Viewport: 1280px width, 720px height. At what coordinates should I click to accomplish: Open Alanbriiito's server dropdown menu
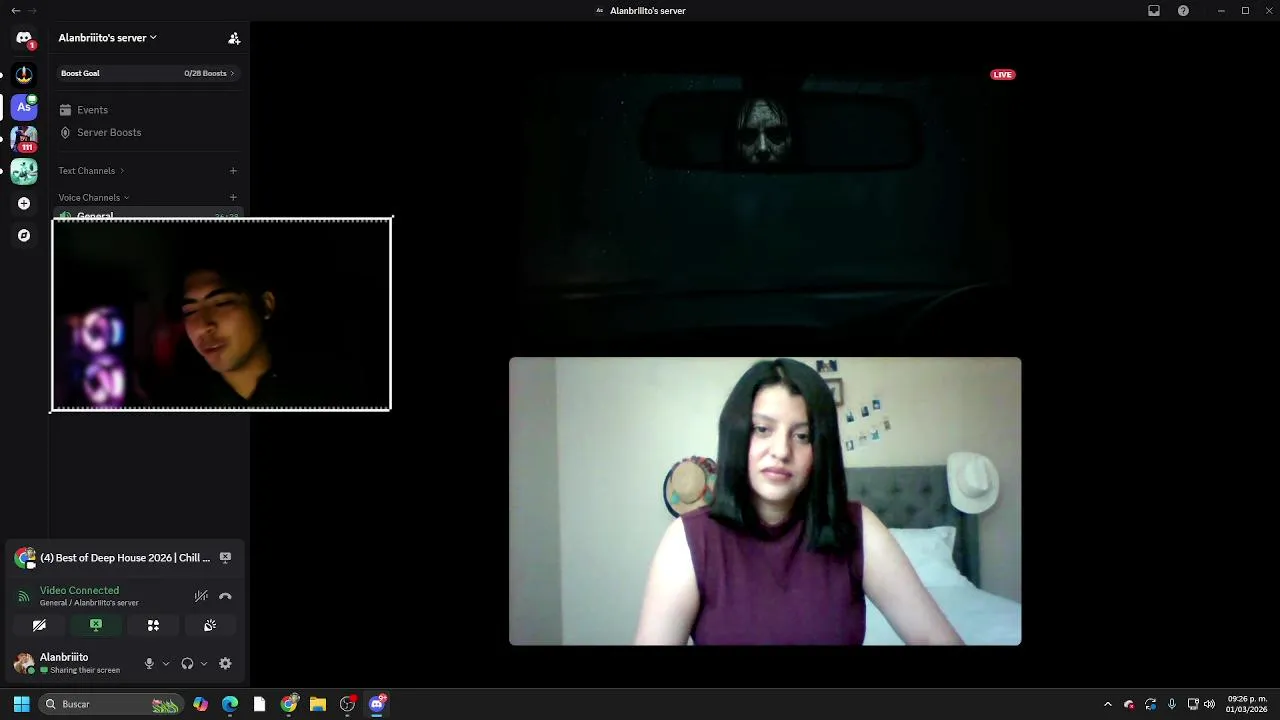(108, 38)
